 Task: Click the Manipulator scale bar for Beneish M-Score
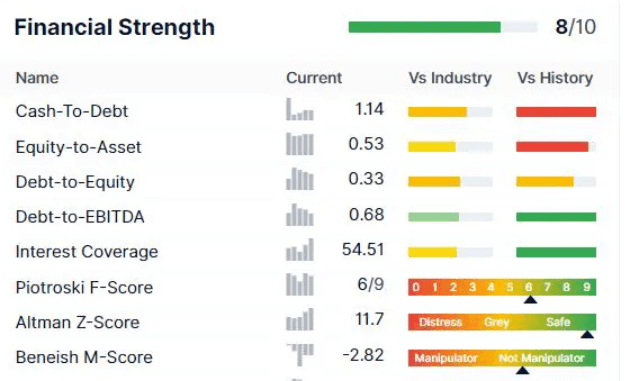(502, 358)
